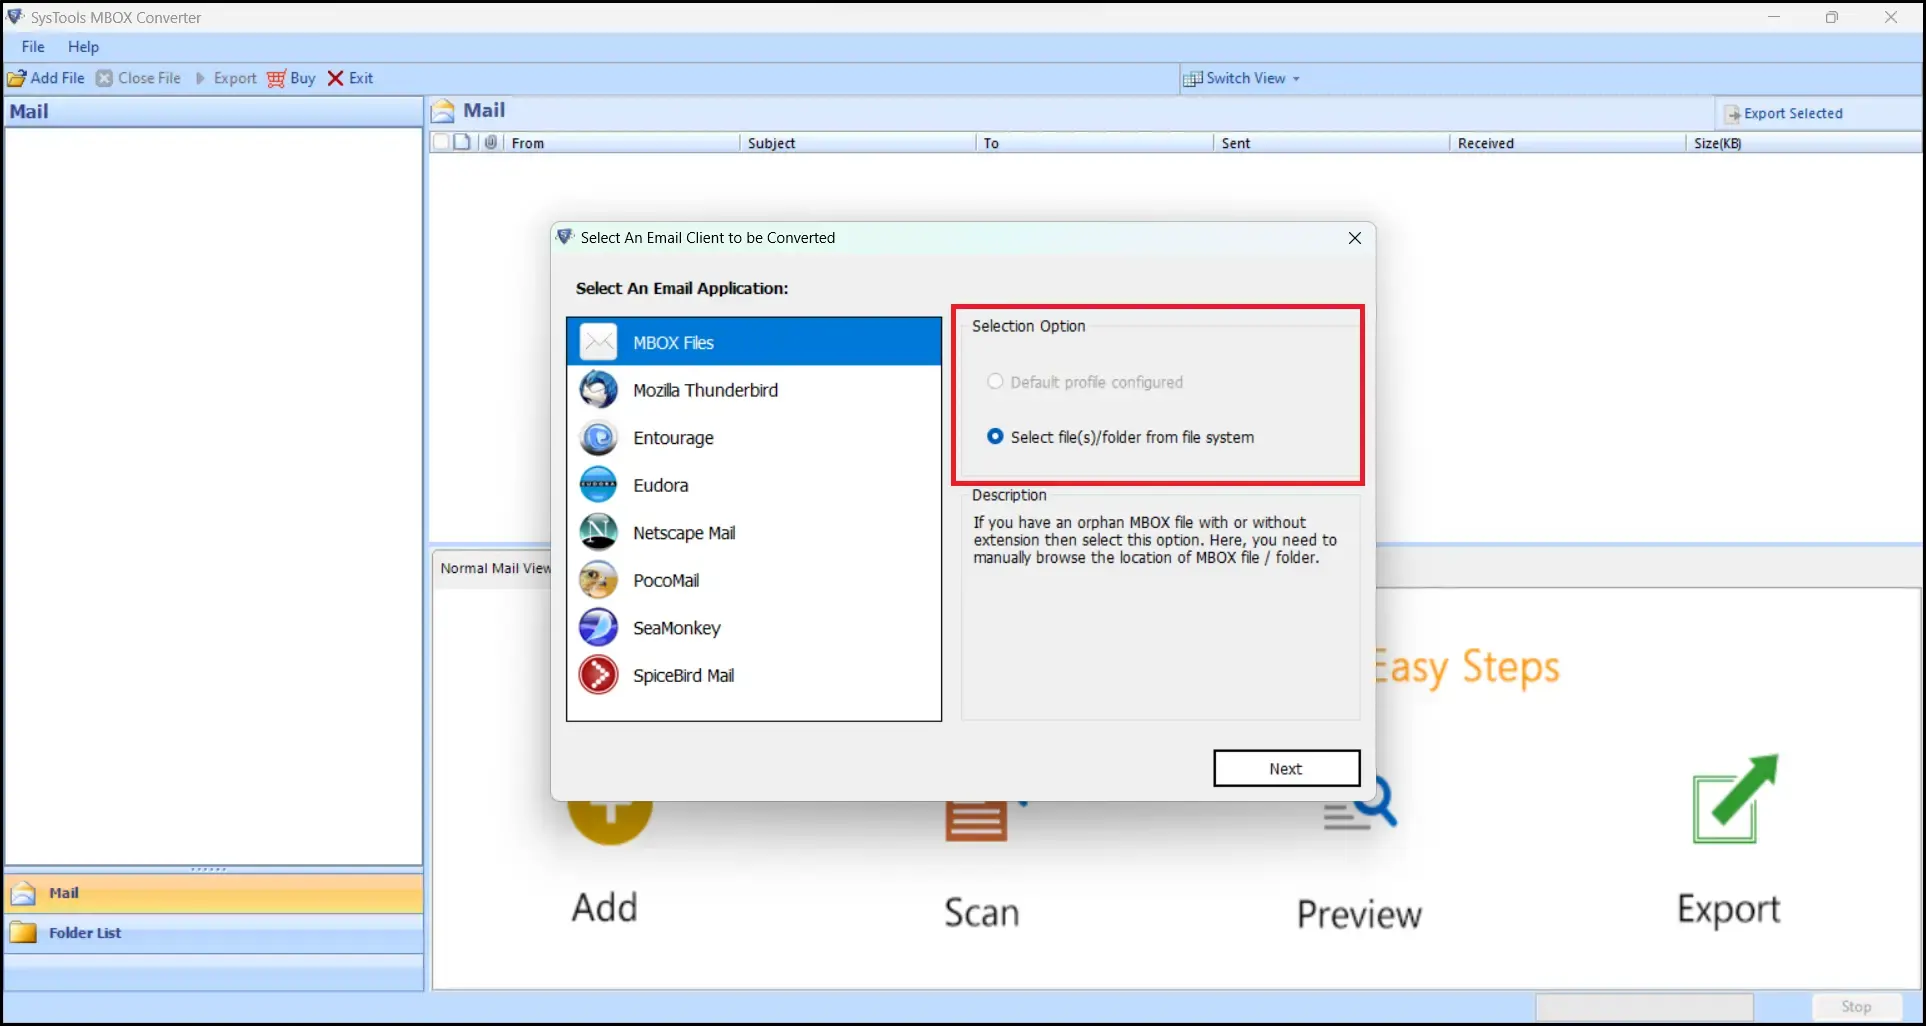Select the SeaMonkey icon

point(599,628)
